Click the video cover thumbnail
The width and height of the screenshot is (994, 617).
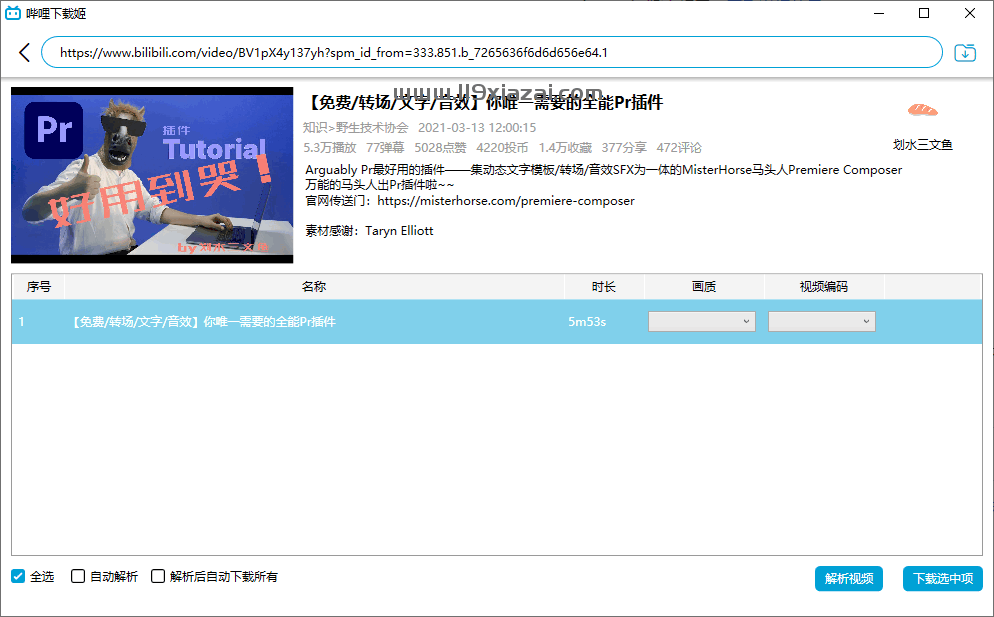click(x=152, y=175)
